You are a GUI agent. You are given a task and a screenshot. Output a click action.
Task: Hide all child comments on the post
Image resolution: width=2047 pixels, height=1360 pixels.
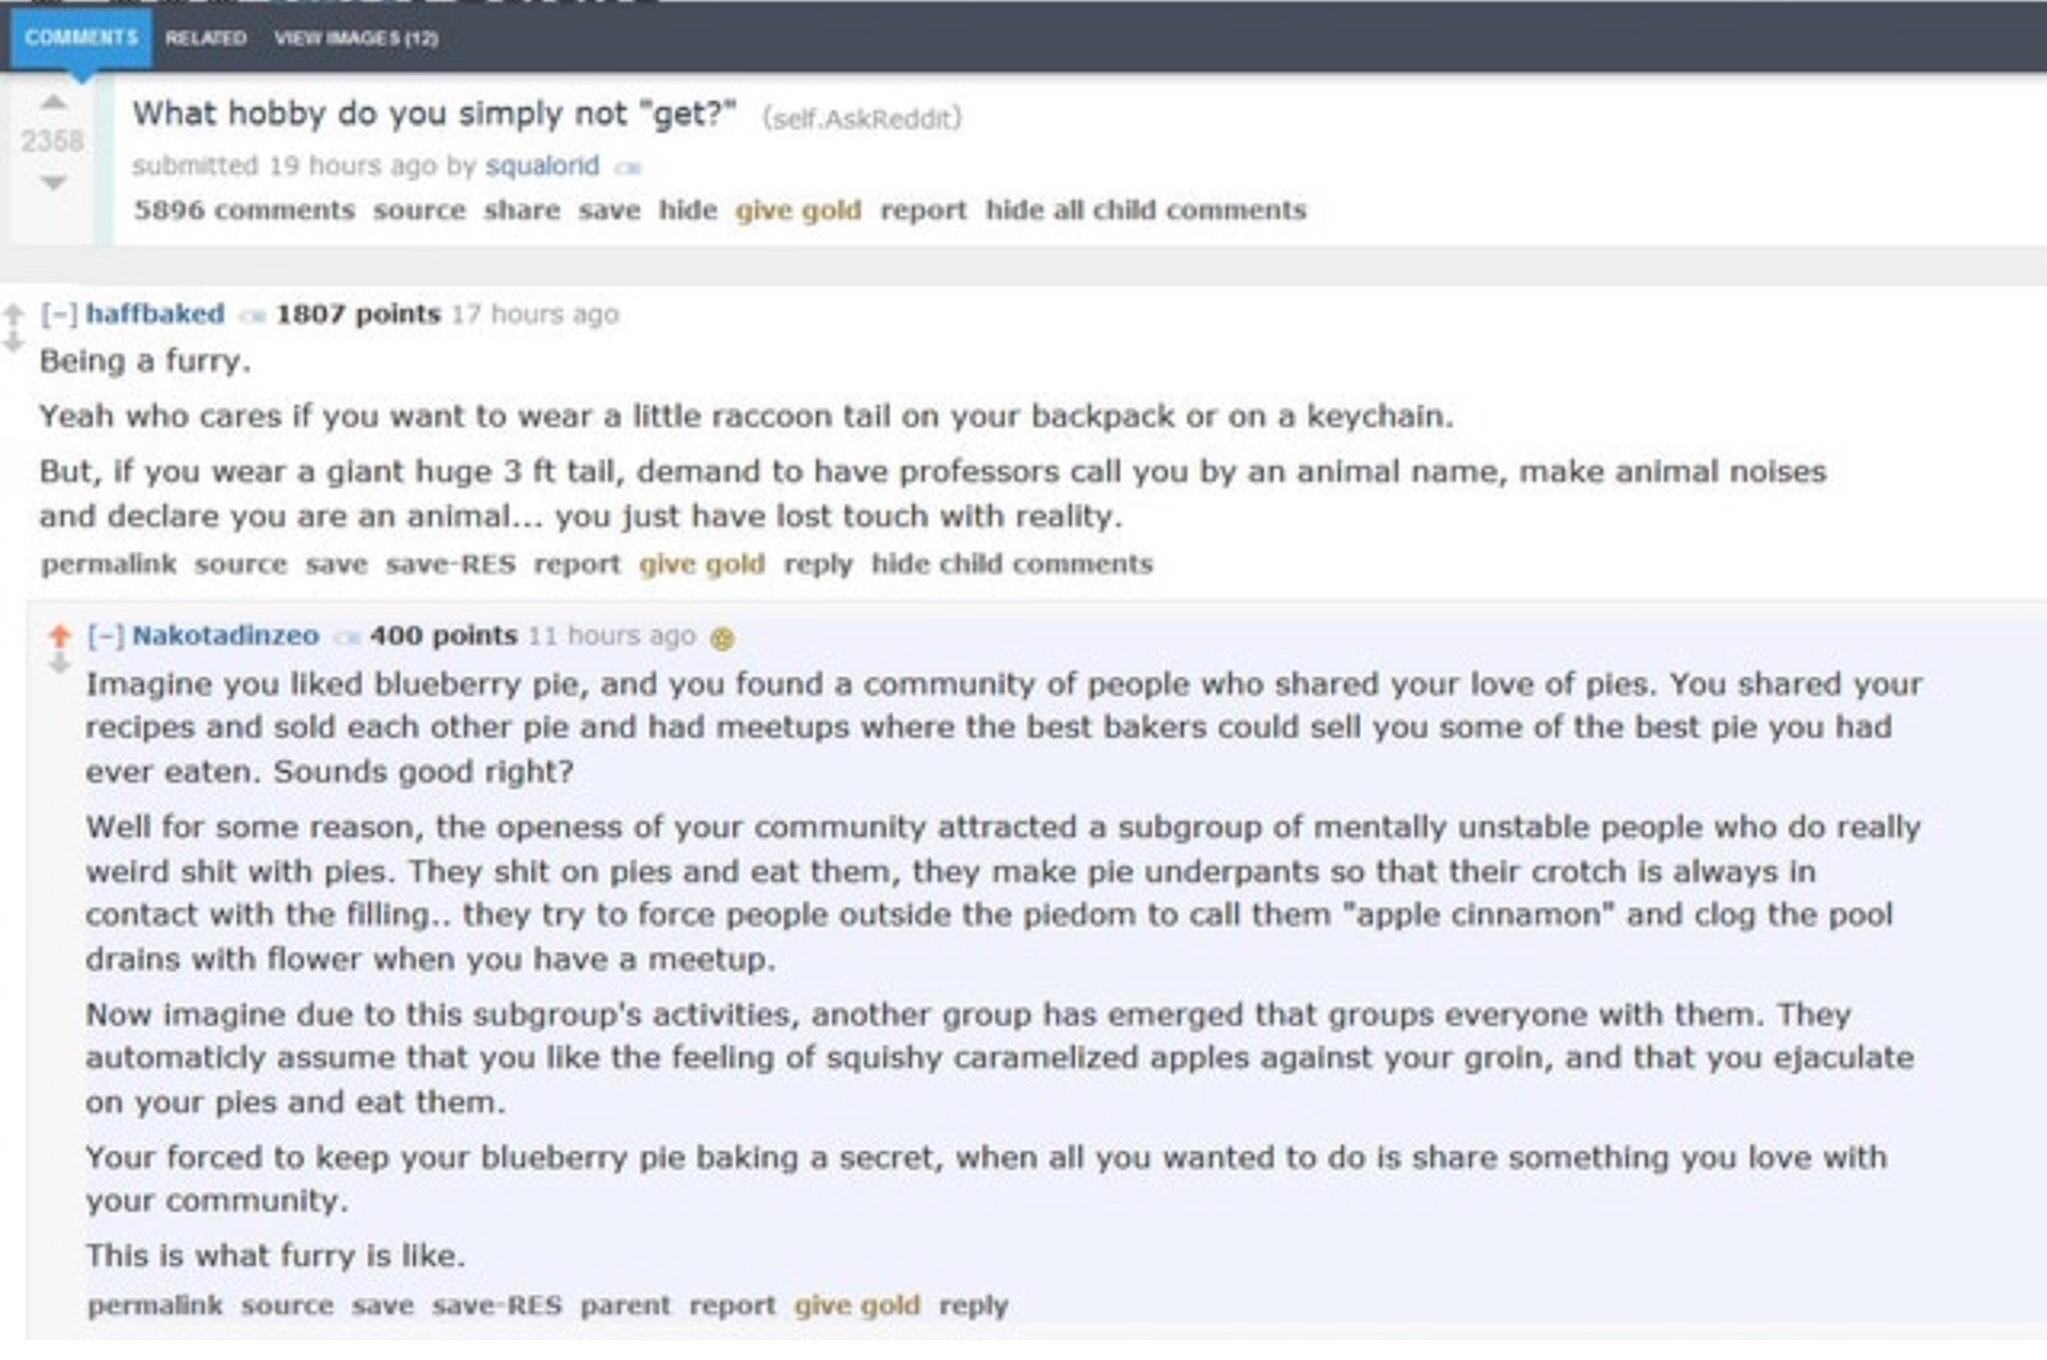(x=1146, y=210)
